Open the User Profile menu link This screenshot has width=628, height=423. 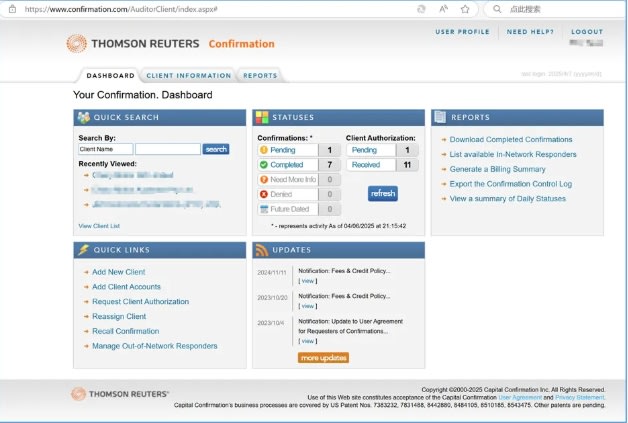coord(462,32)
